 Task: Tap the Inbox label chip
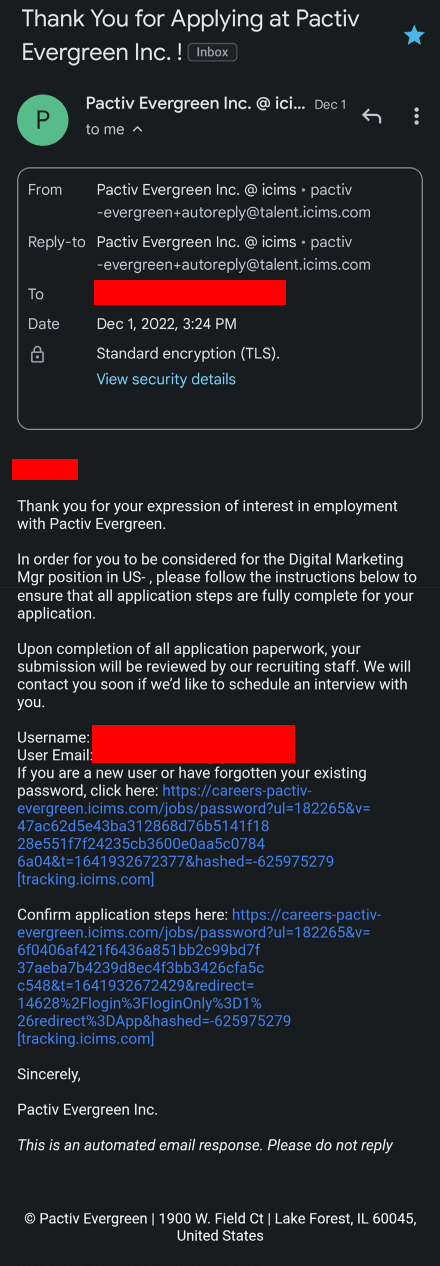(x=212, y=52)
